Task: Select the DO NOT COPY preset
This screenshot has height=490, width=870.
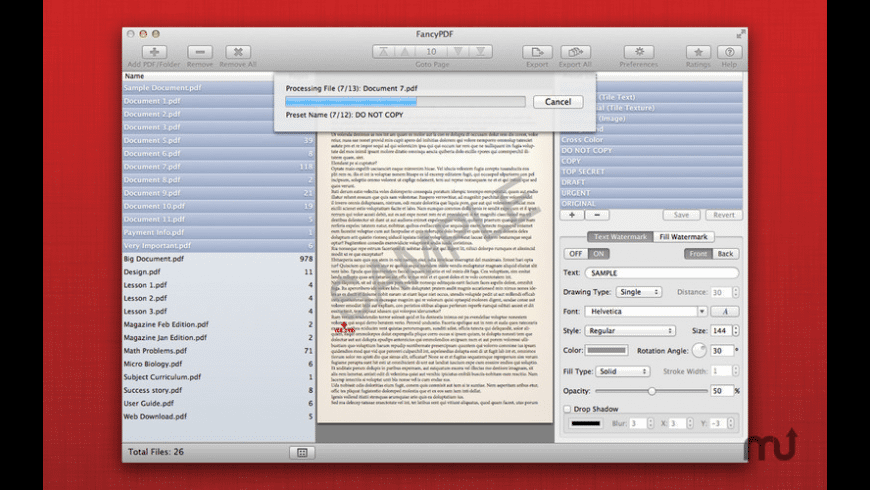Action: click(x=651, y=150)
